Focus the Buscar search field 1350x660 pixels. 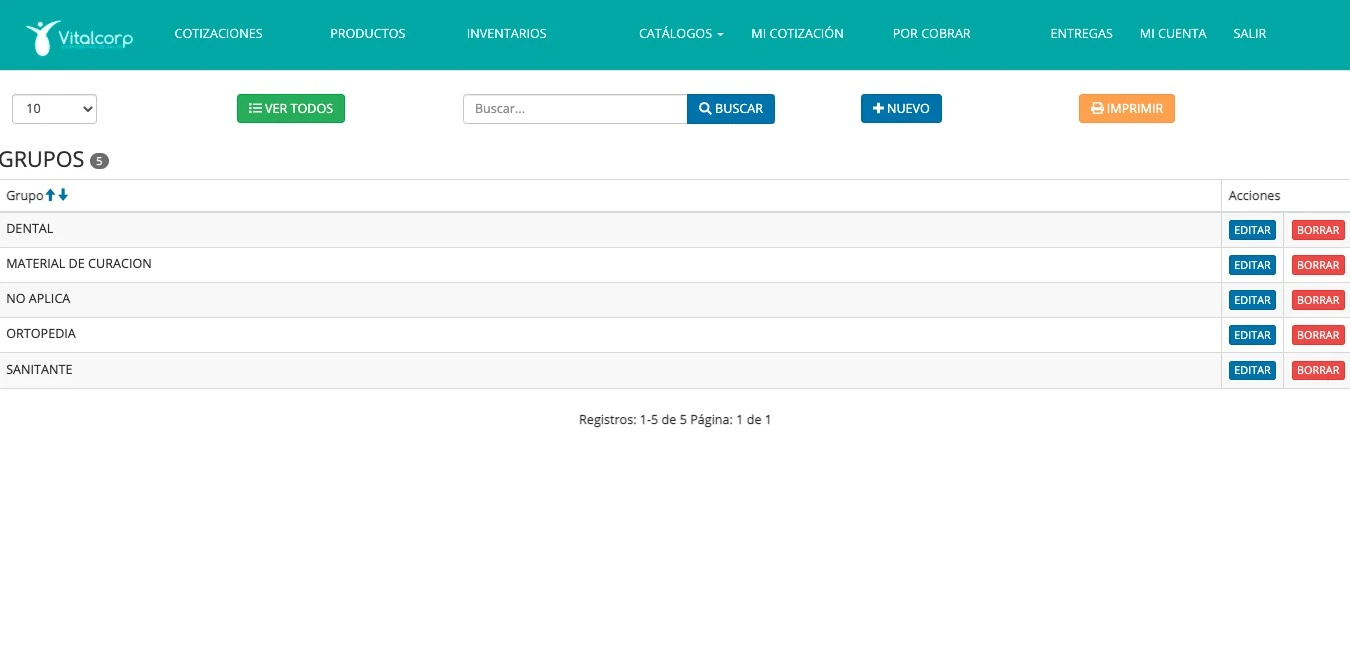coord(574,109)
